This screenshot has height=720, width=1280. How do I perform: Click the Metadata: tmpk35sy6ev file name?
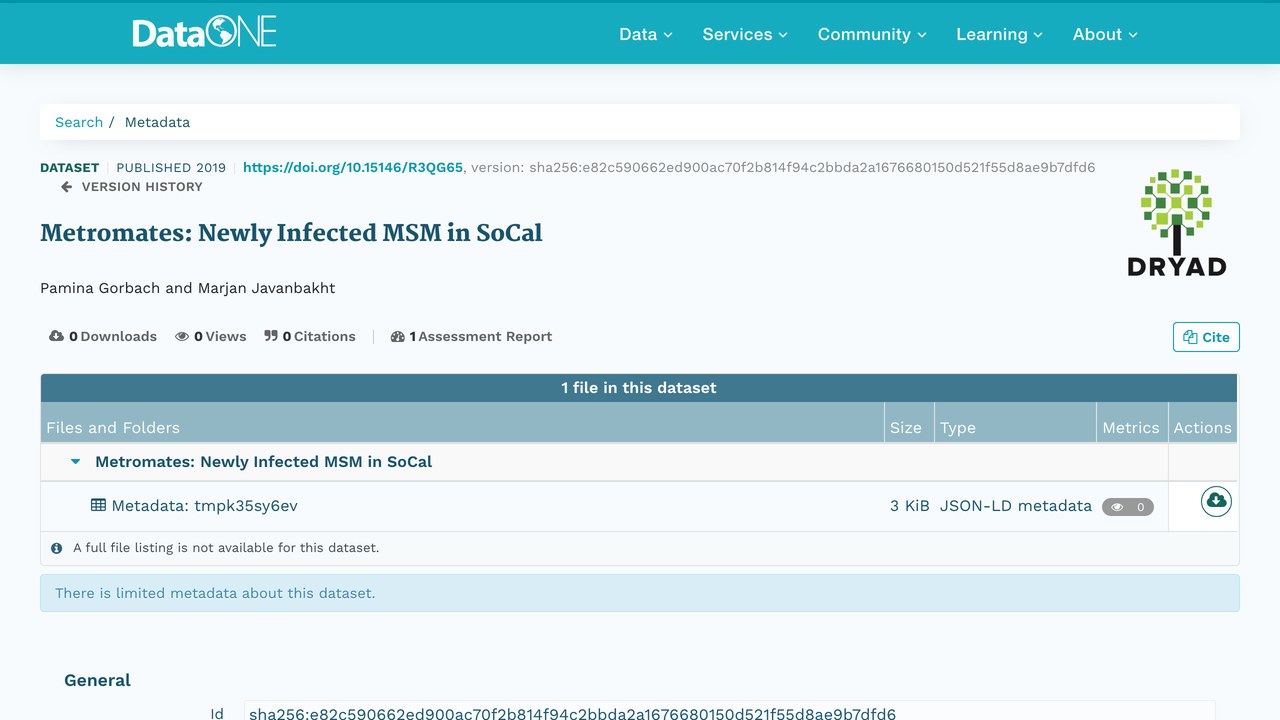pos(204,506)
